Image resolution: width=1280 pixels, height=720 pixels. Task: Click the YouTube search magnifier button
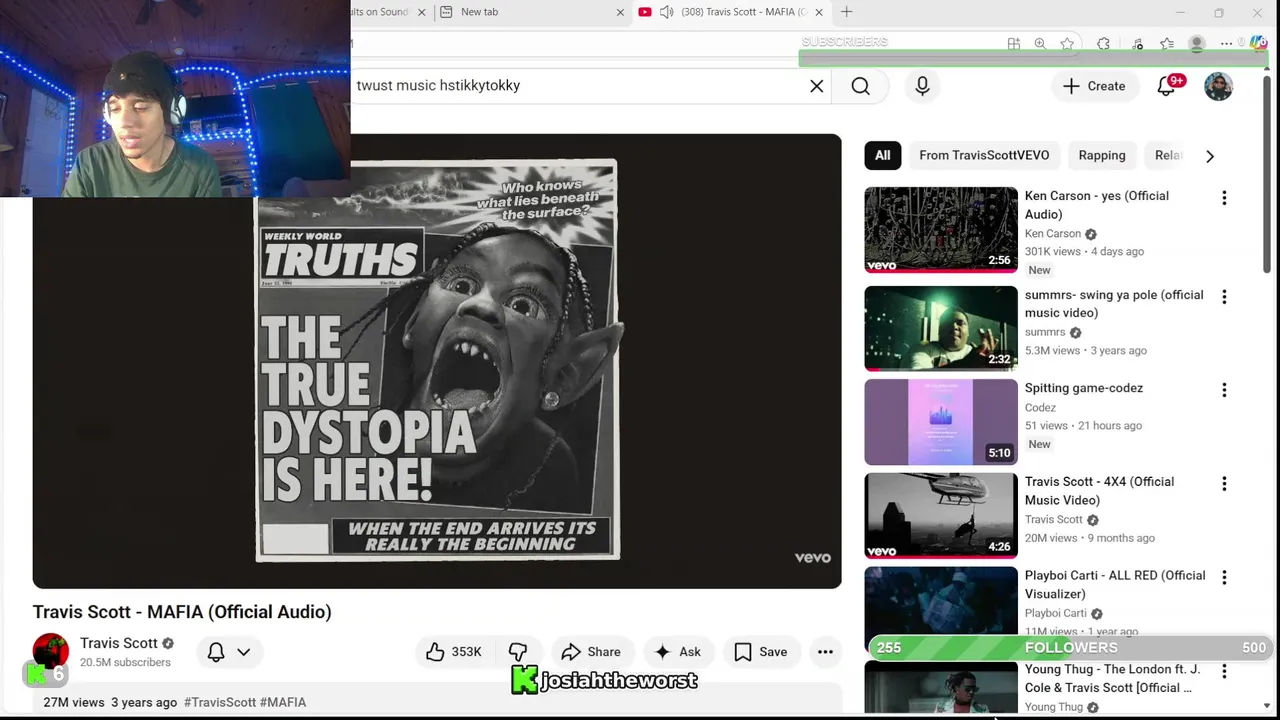tap(860, 86)
